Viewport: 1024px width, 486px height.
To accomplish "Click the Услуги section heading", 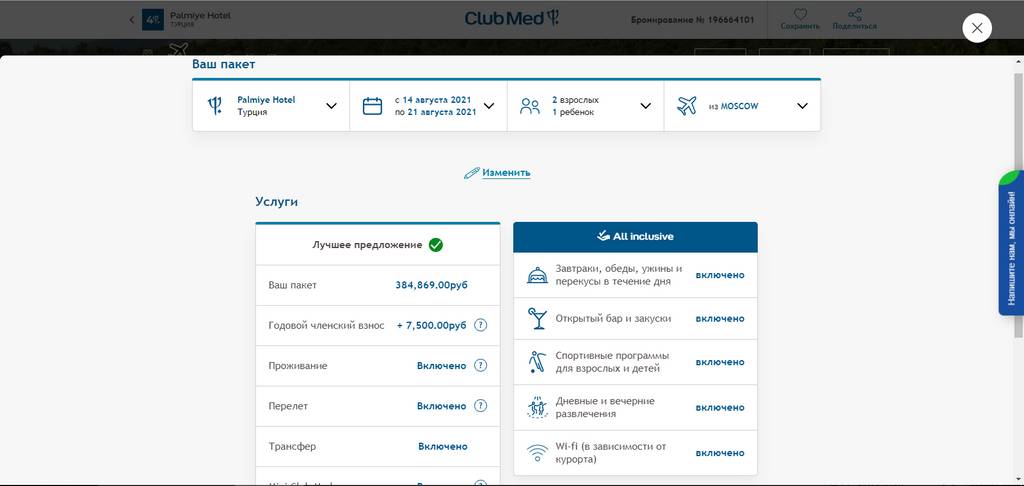I will [x=276, y=202].
